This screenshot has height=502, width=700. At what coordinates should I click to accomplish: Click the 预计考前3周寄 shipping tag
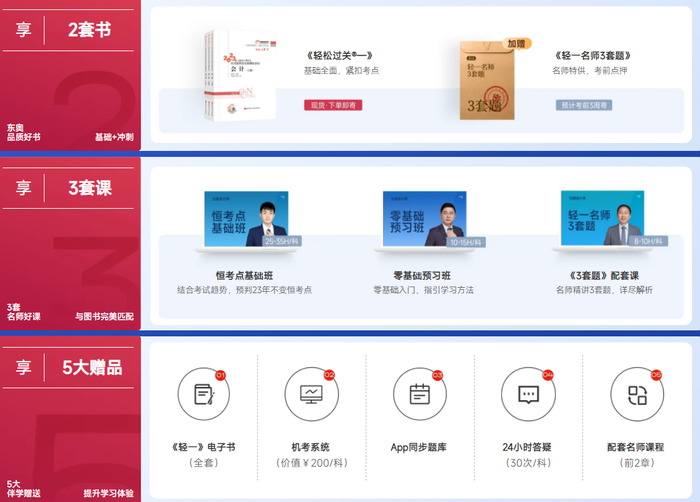(x=583, y=104)
